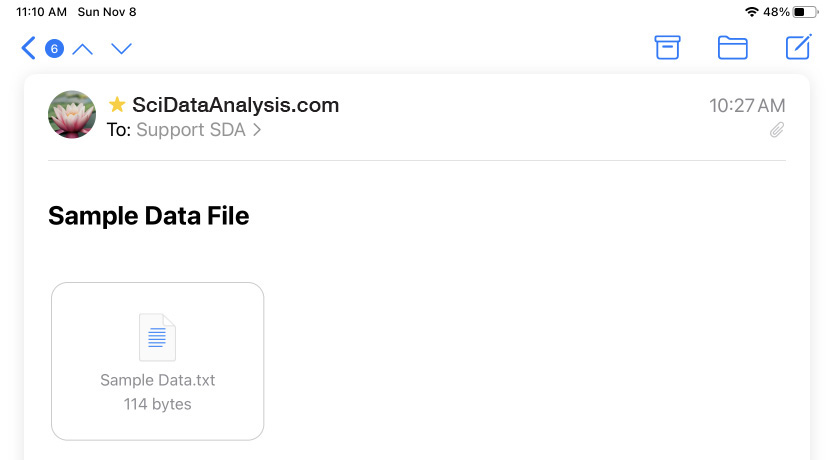Viewport: 834px width, 460px height.
Task: Archive this email message
Action: pos(667,47)
